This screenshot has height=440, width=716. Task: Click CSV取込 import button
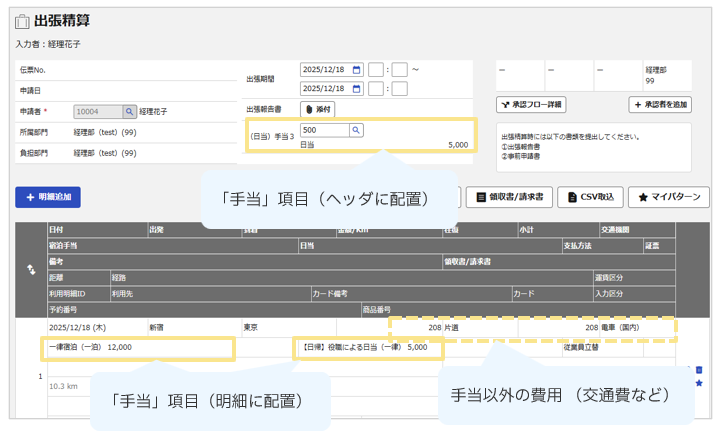[590, 197]
